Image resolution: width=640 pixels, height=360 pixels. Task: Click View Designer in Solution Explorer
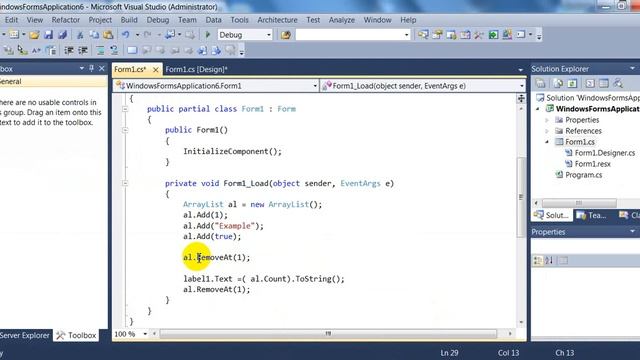pos(604,84)
